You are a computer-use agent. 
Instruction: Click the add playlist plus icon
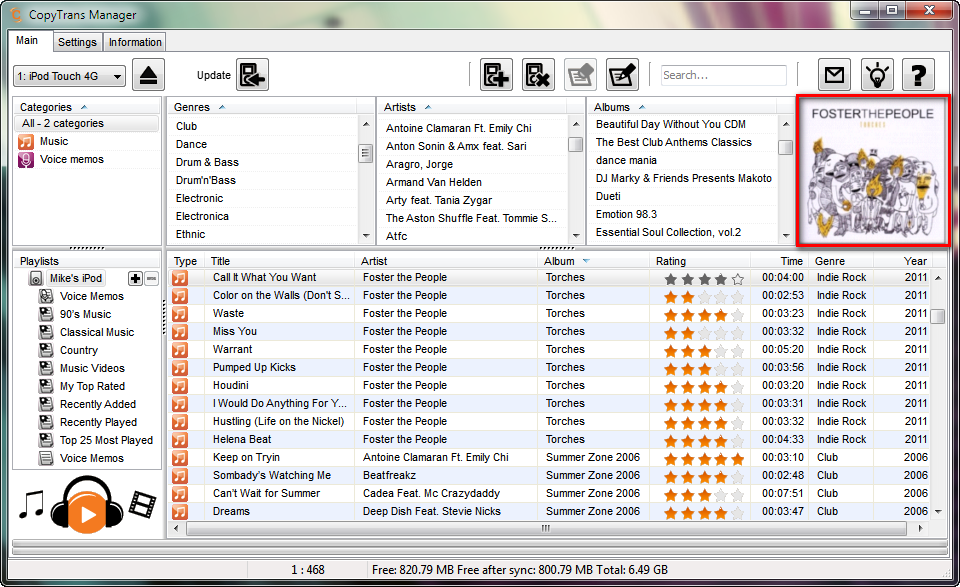(135, 279)
